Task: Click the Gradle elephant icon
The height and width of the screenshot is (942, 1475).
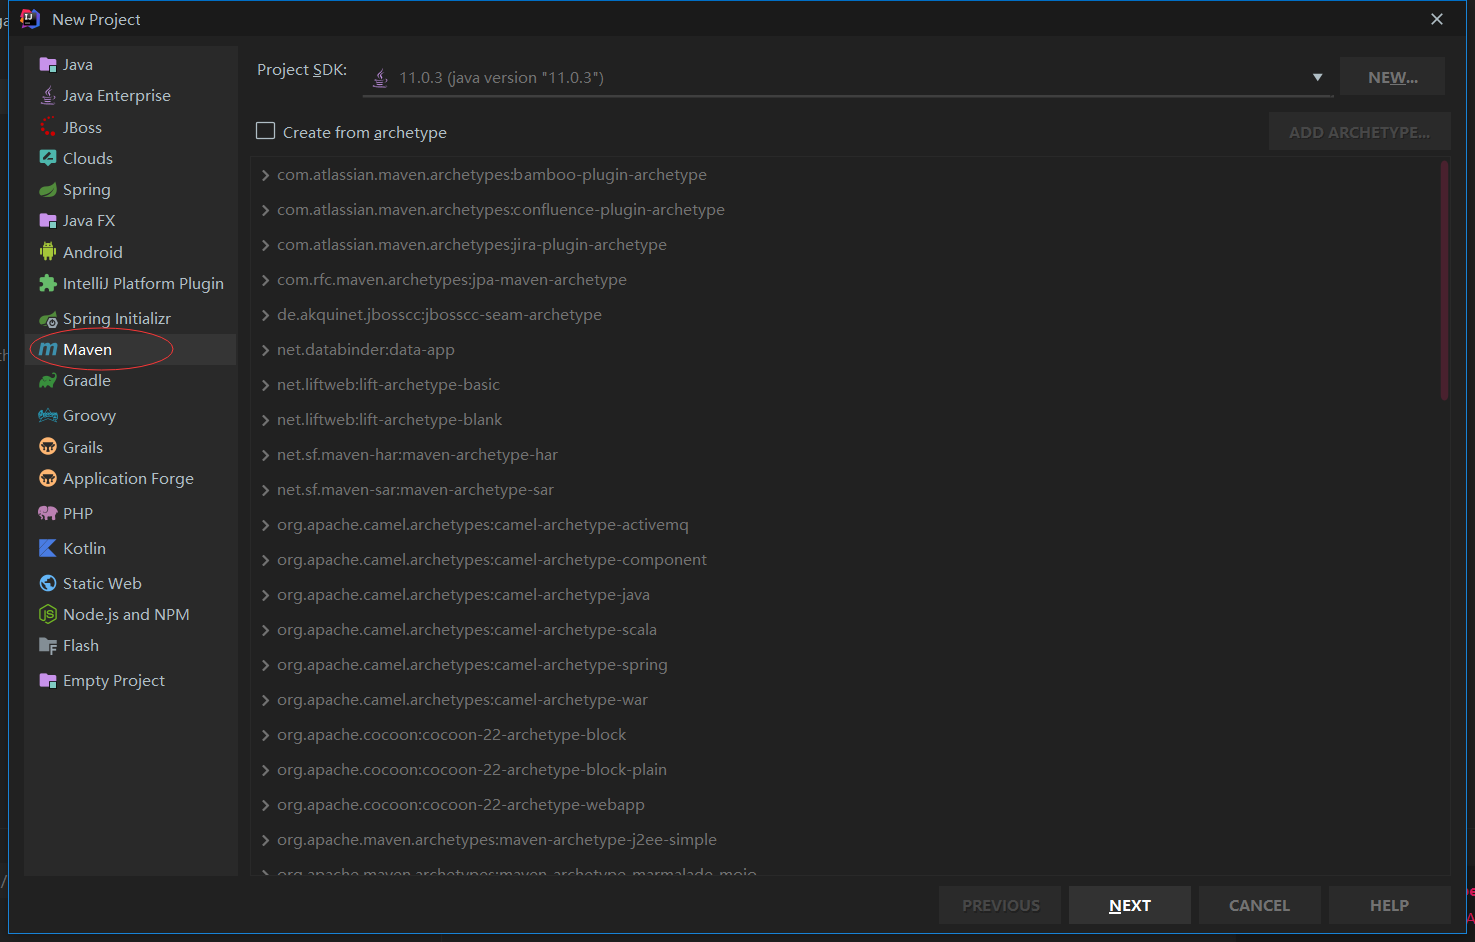Action: [x=47, y=381]
